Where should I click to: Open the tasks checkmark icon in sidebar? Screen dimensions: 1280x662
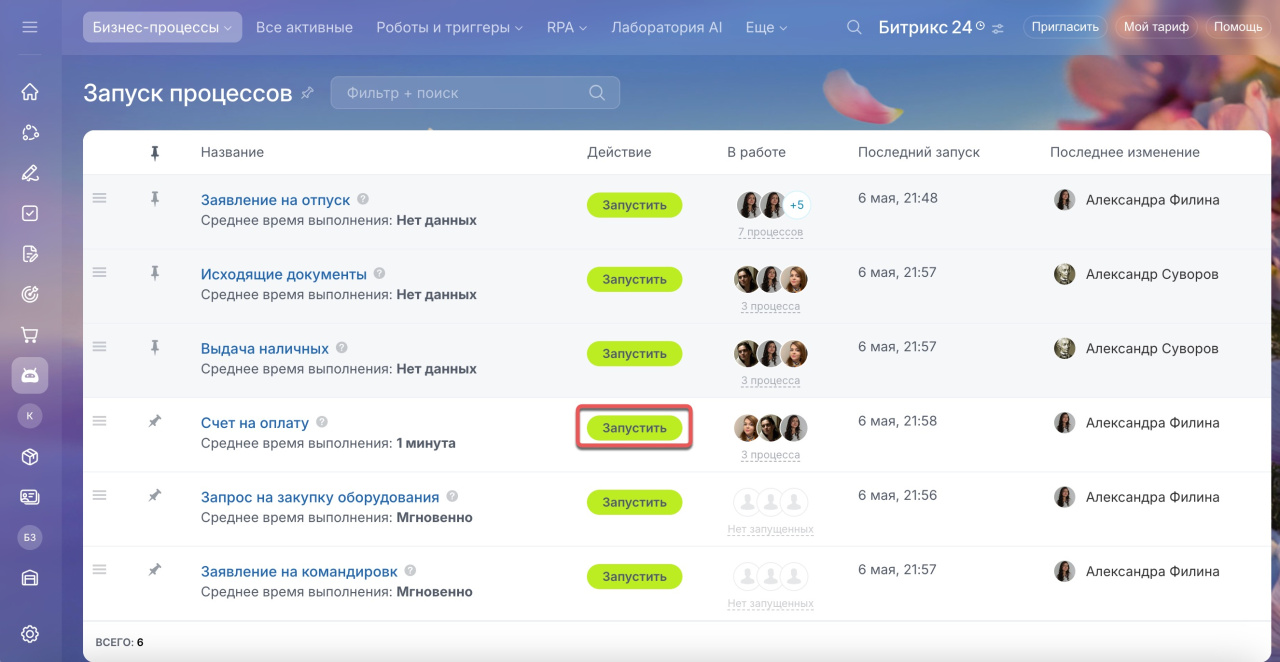point(30,213)
